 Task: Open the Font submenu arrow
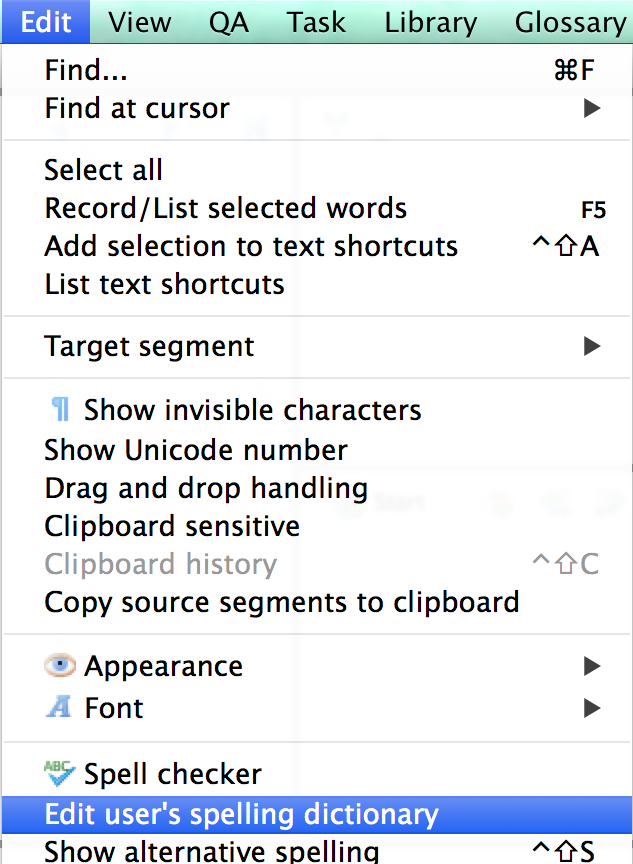click(592, 708)
